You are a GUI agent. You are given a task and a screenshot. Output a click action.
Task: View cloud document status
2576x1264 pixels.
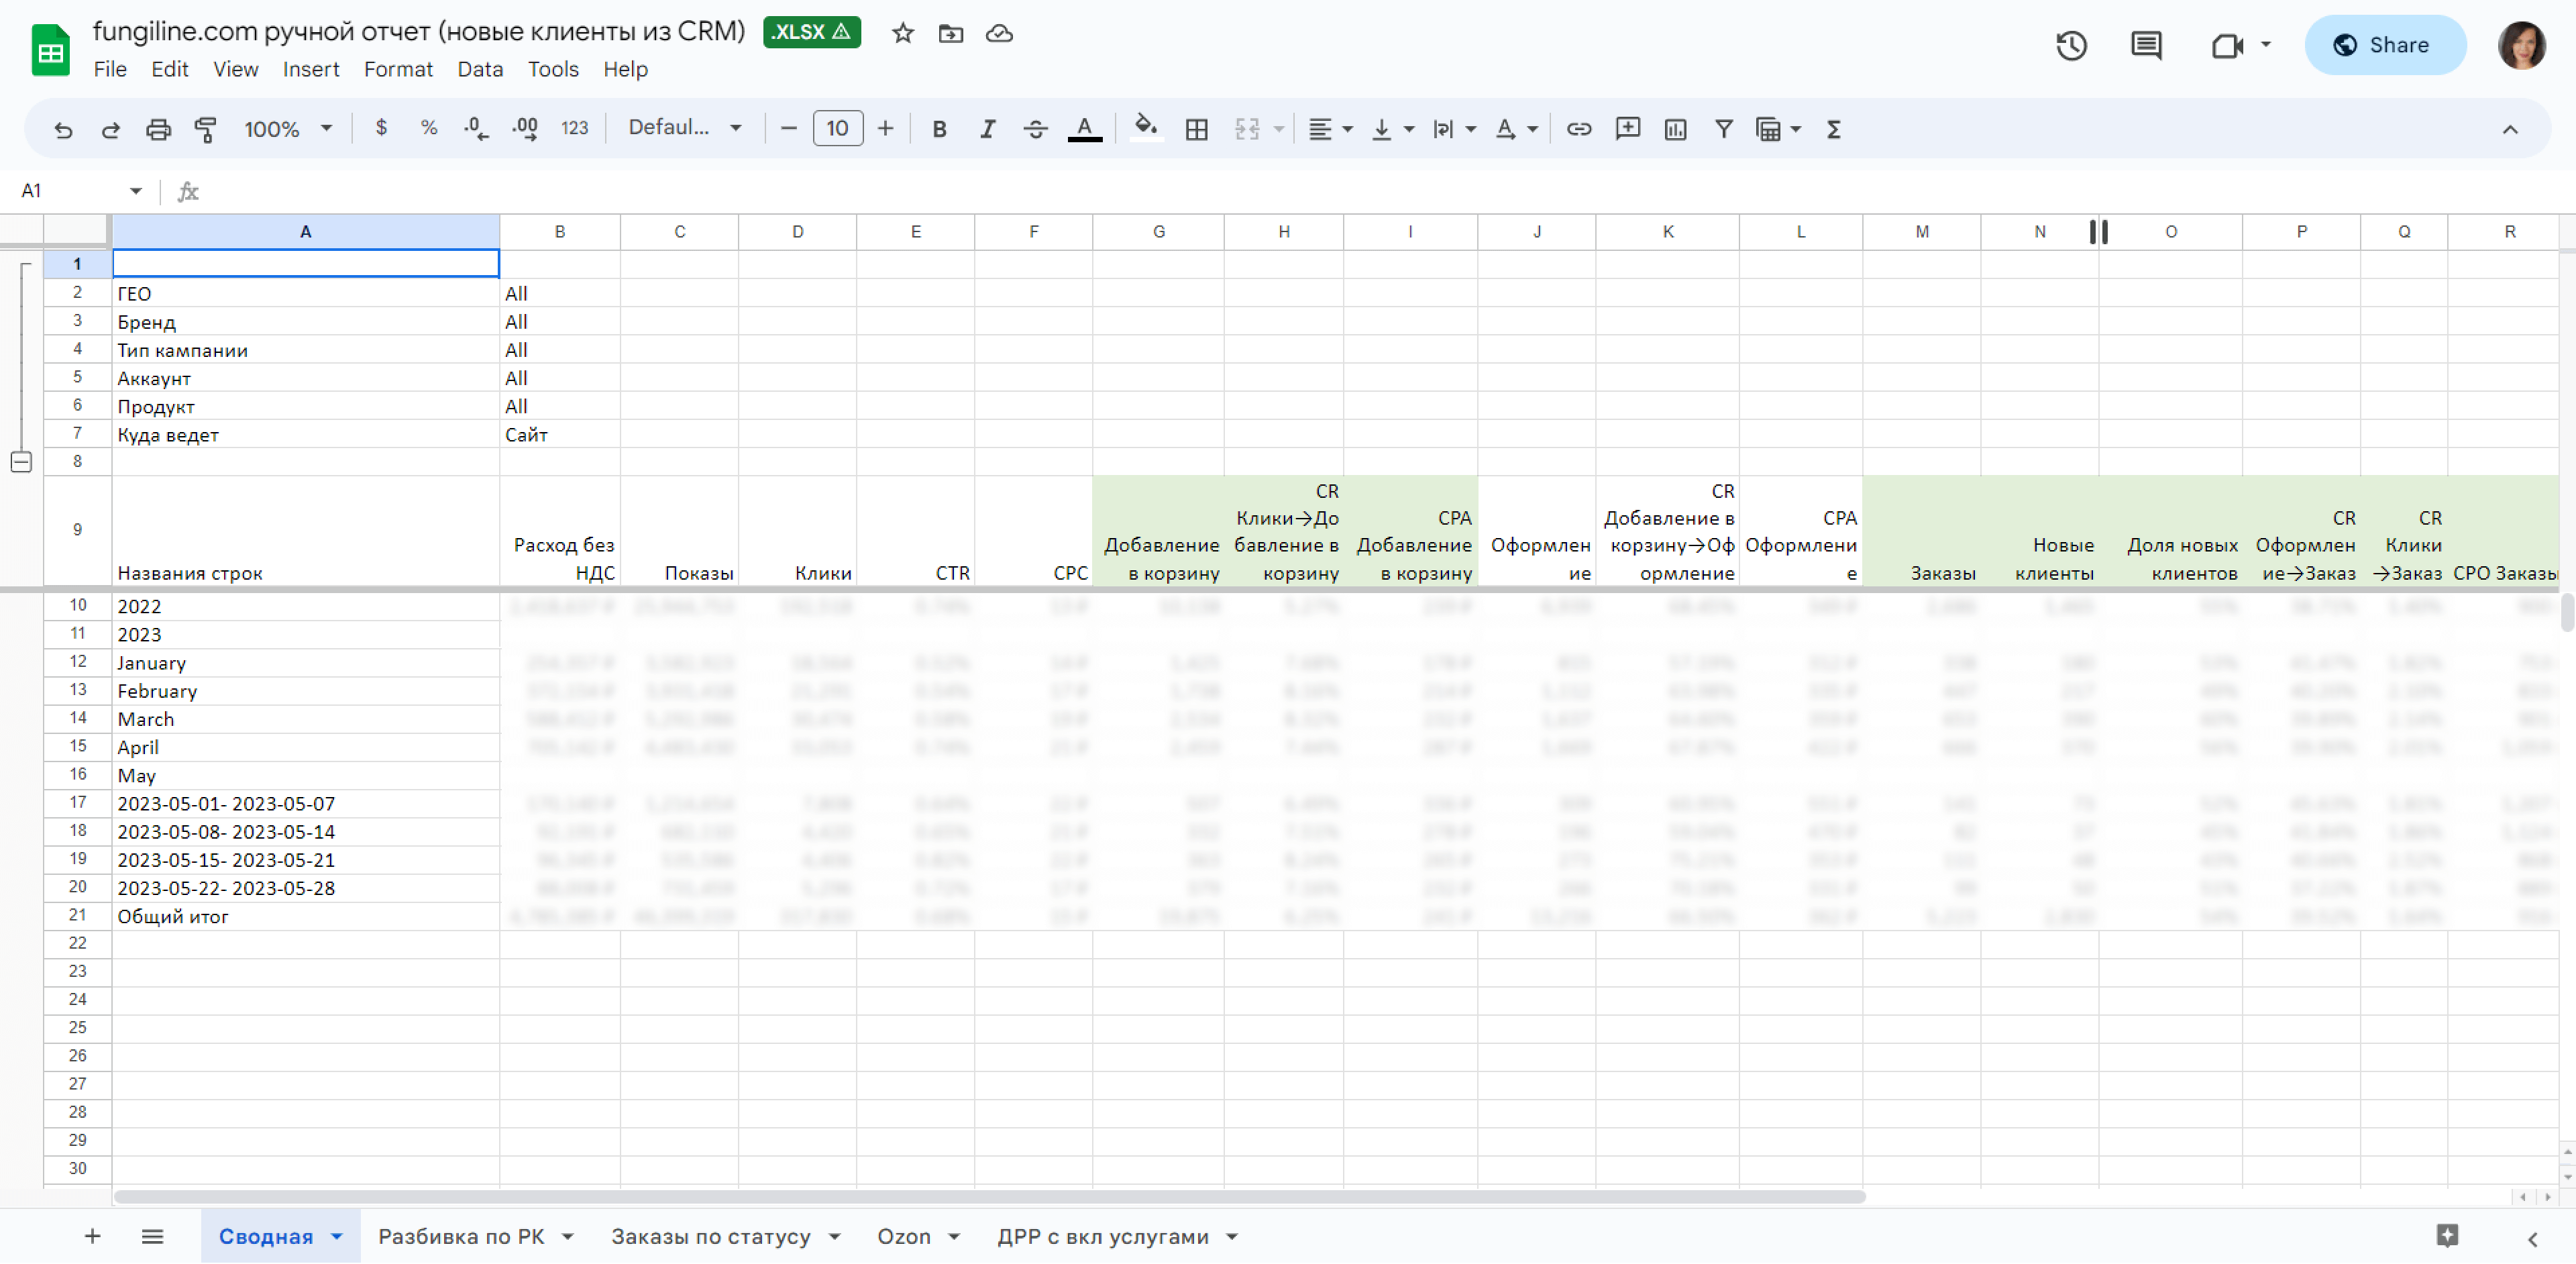999,33
